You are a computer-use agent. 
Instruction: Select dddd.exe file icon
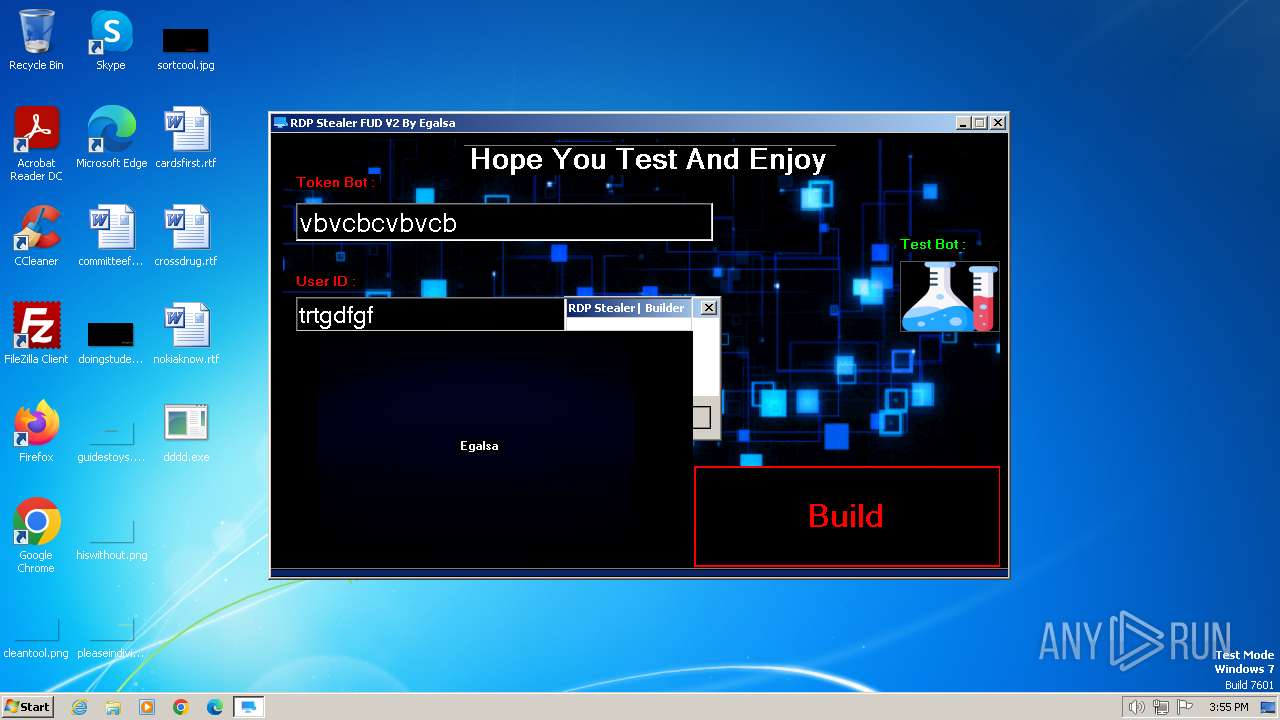(x=186, y=432)
